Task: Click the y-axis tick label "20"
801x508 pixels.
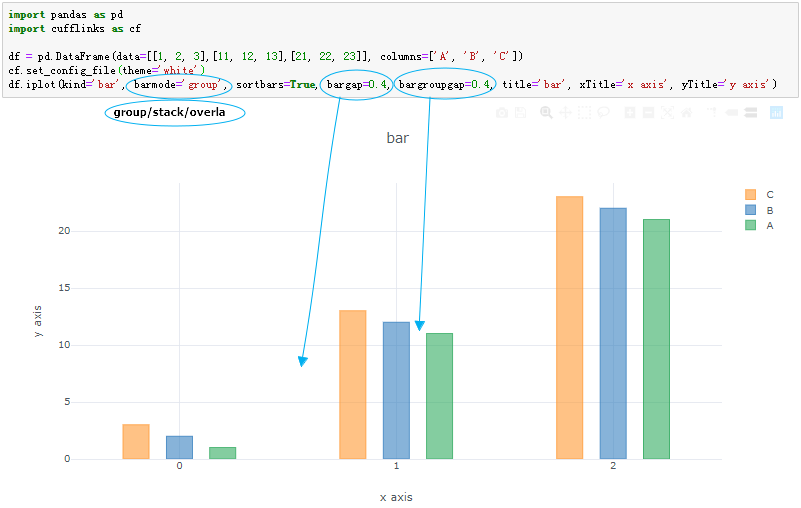Action: point(64,230)
